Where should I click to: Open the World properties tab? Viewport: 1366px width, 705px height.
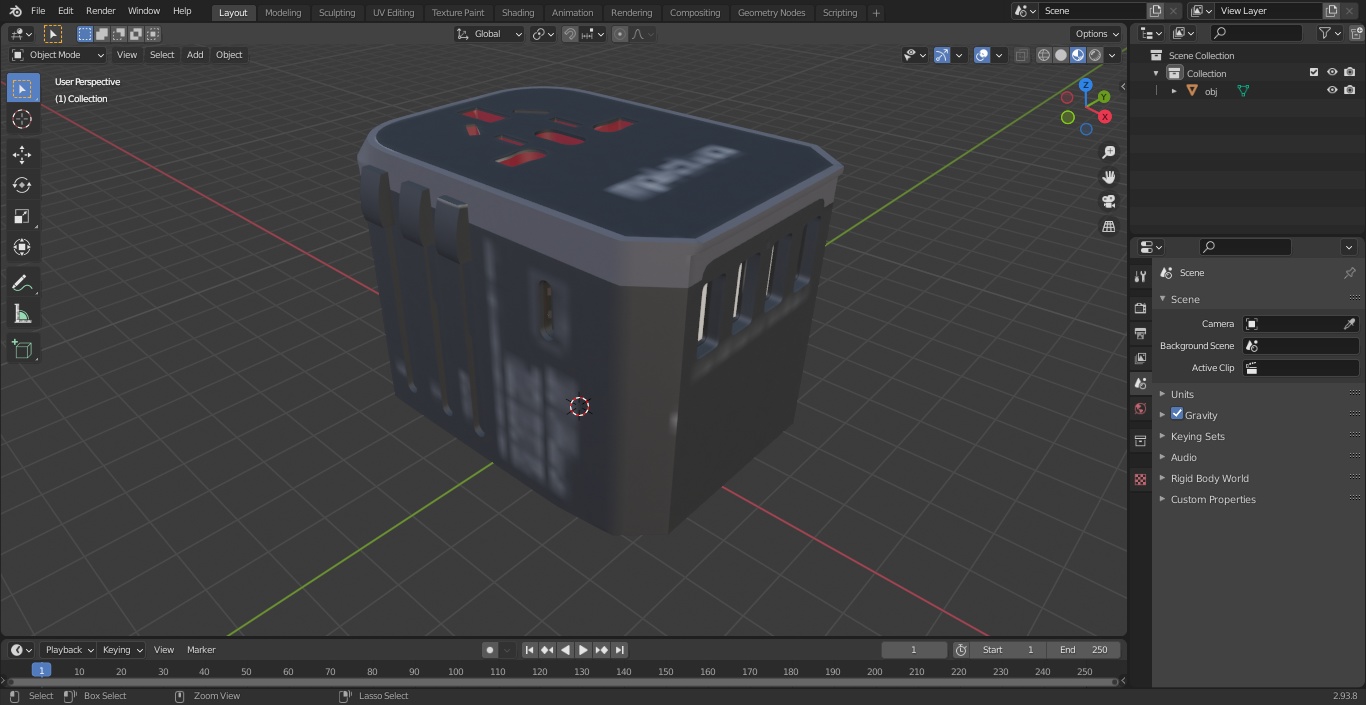tap(1140, 408)
